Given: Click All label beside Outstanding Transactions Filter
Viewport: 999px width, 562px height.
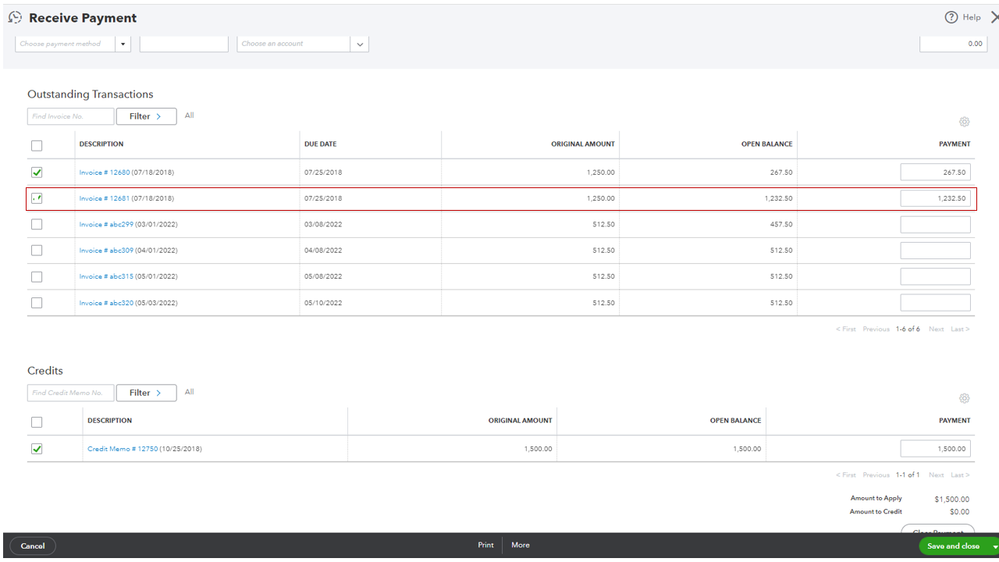Looking at the screenshot, I should 189,115.
